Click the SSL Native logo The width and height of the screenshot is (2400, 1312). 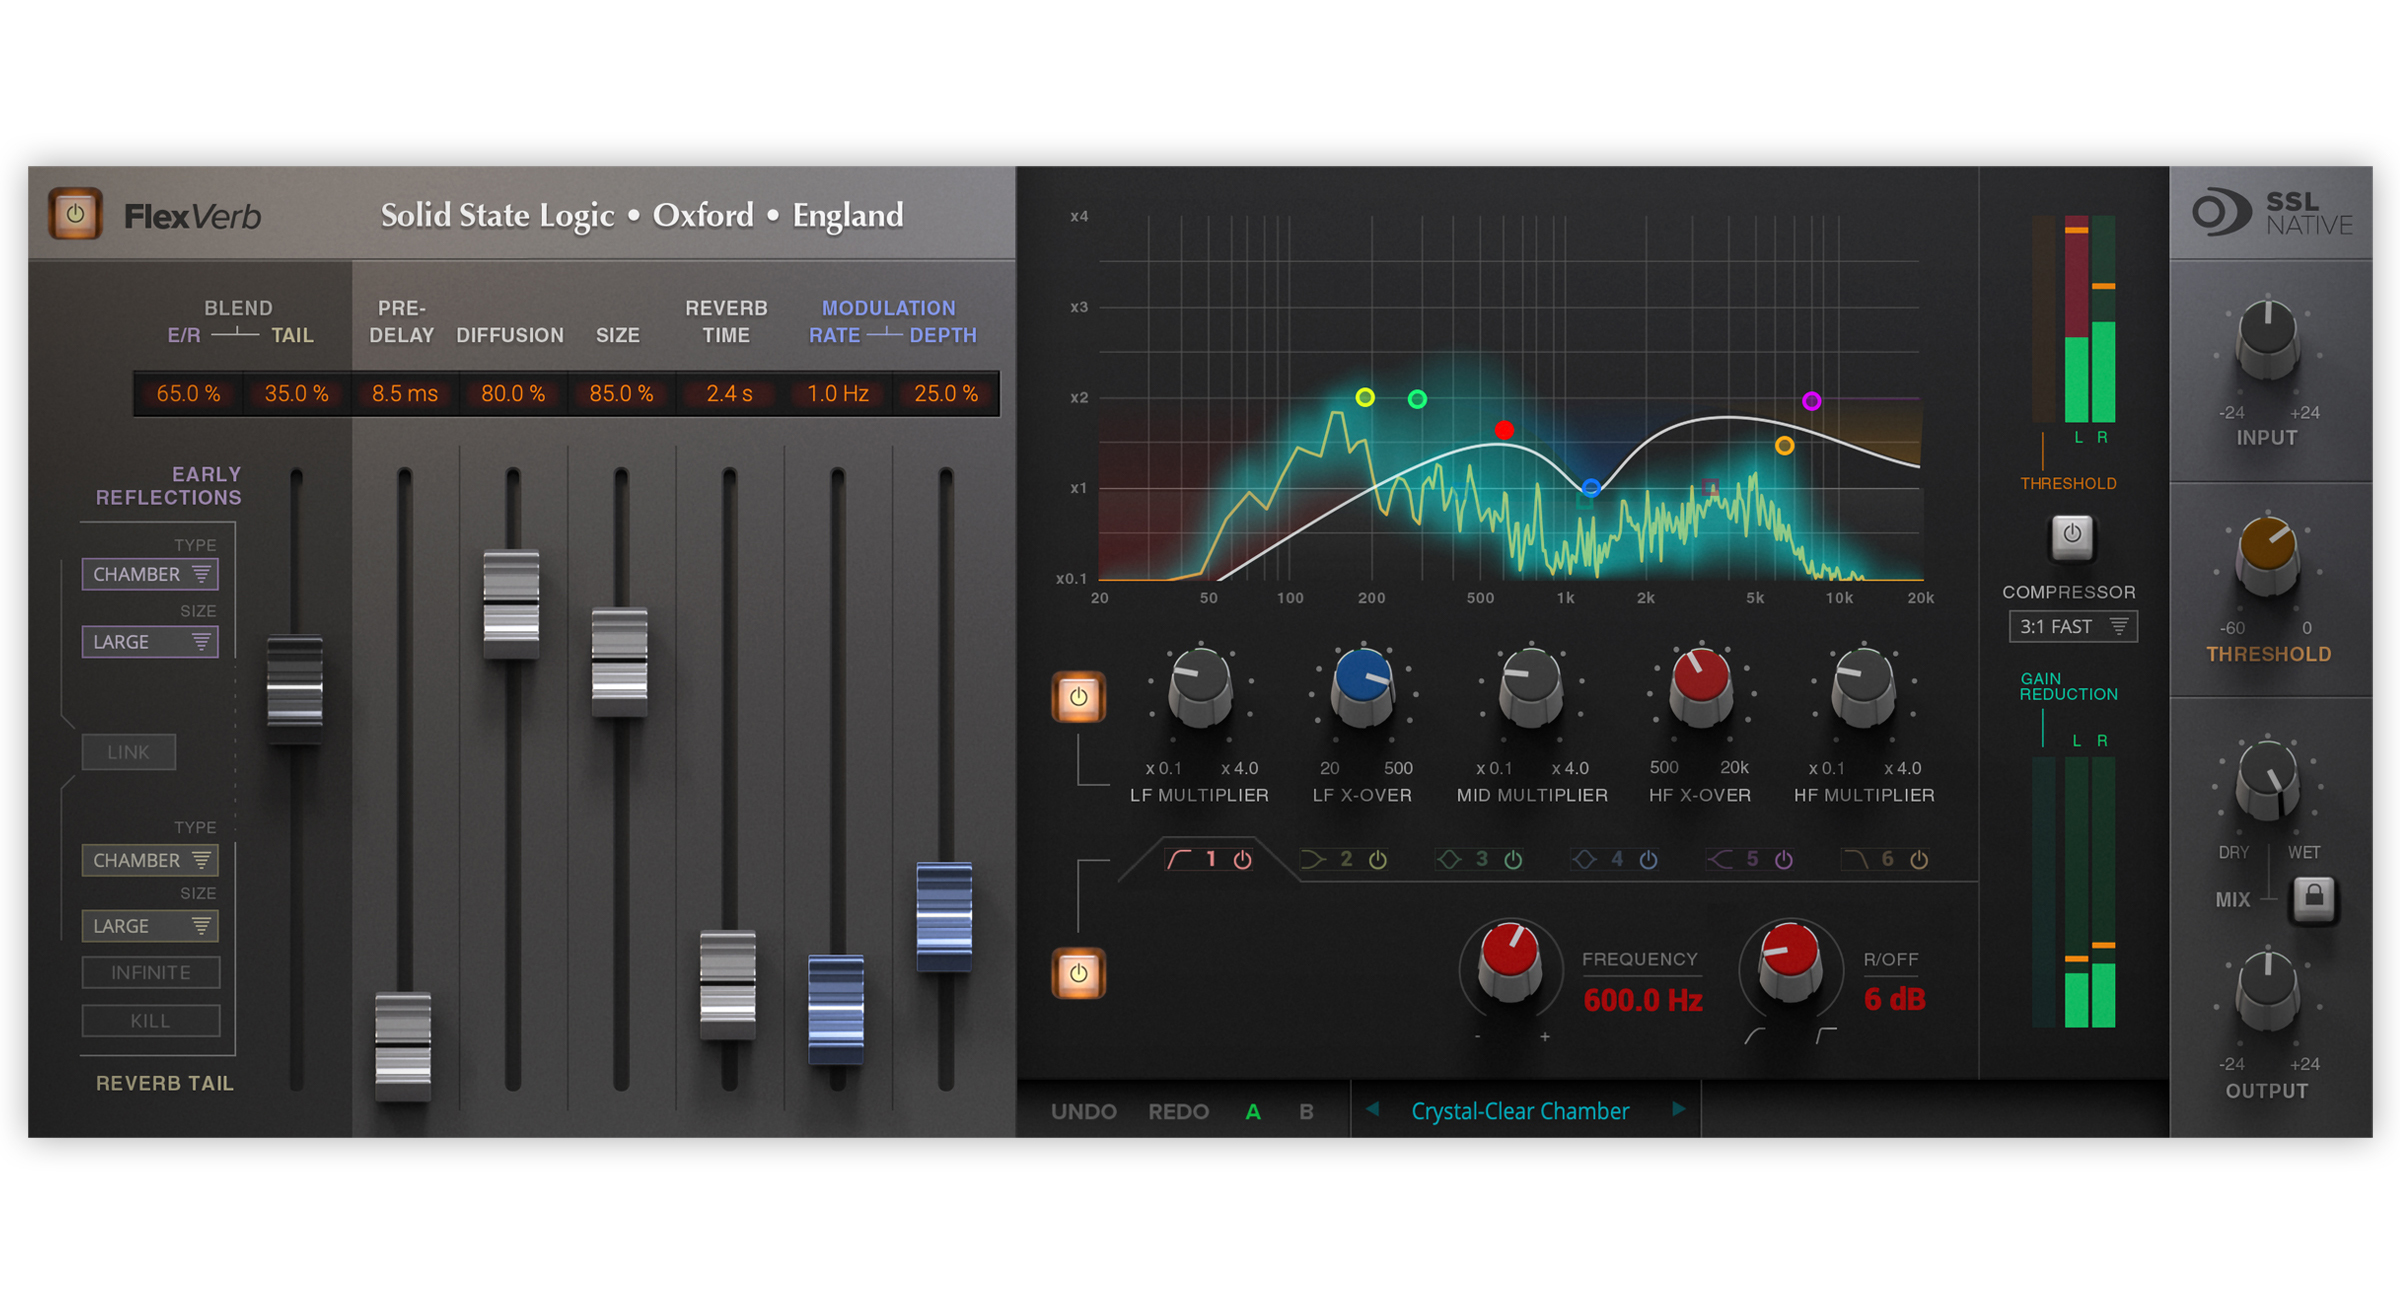2271,213
